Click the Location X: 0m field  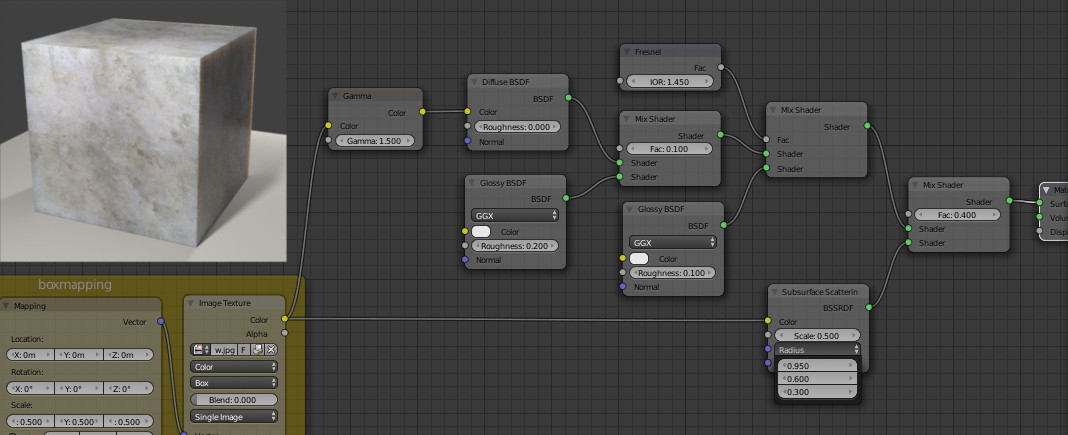tap(31, 355)
